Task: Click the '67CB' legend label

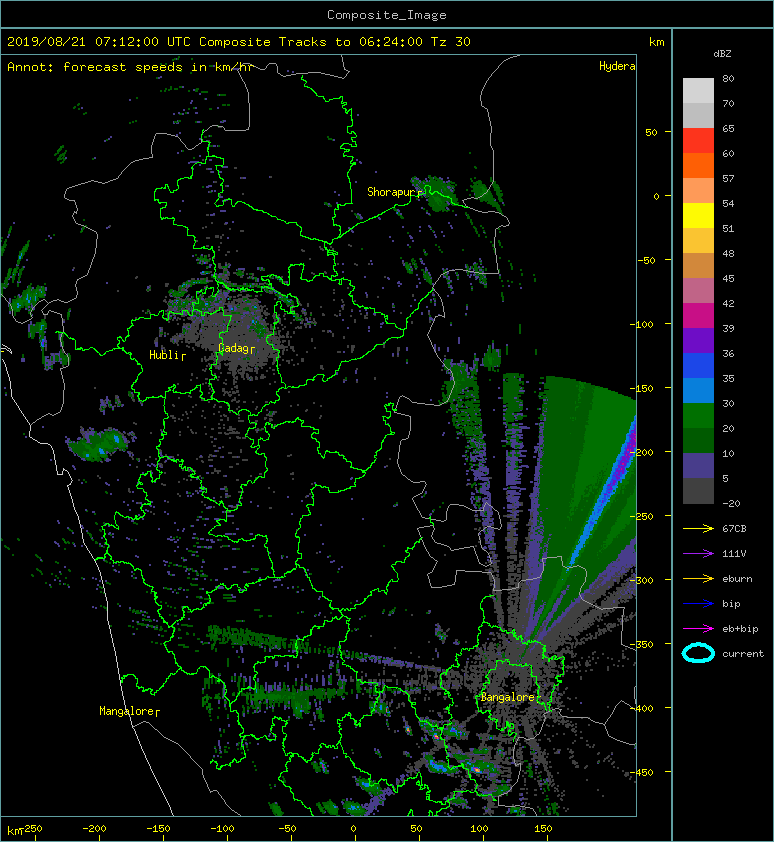Action: (734, 528)
